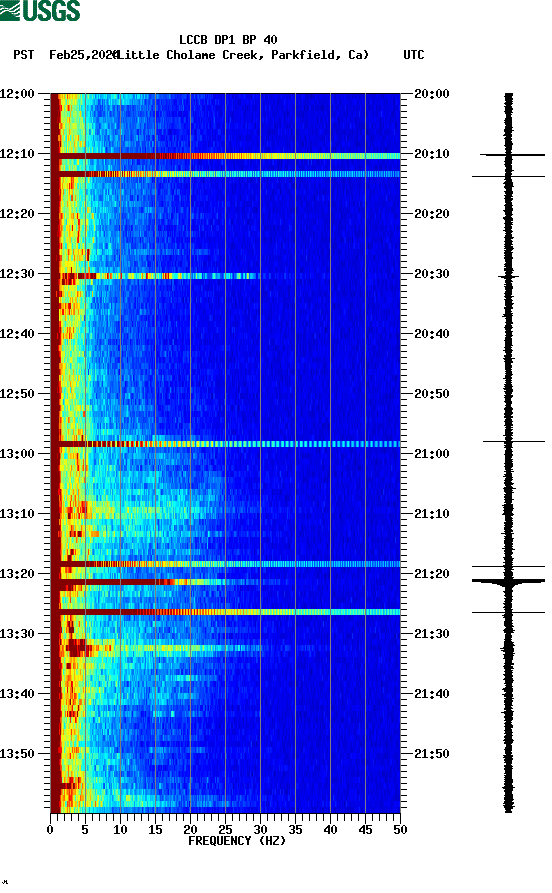Click the 21:00 UTC time label

click(432, 453)
